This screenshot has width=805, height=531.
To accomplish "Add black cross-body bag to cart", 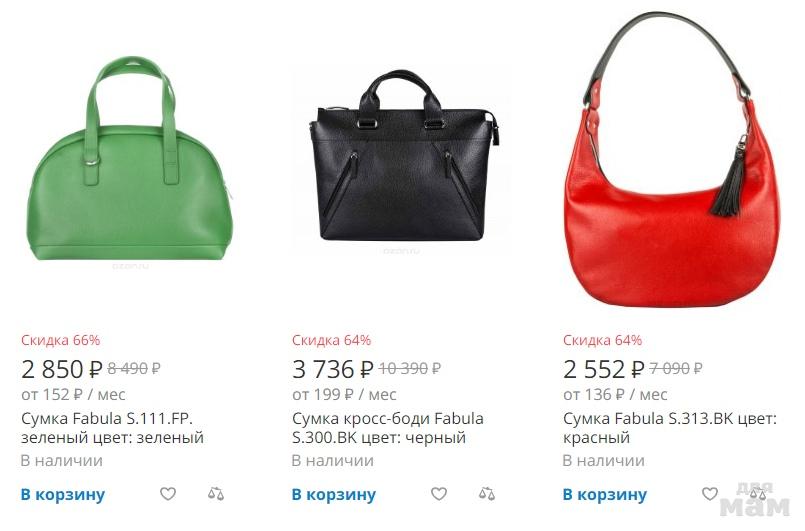I will tap(334, 495).
